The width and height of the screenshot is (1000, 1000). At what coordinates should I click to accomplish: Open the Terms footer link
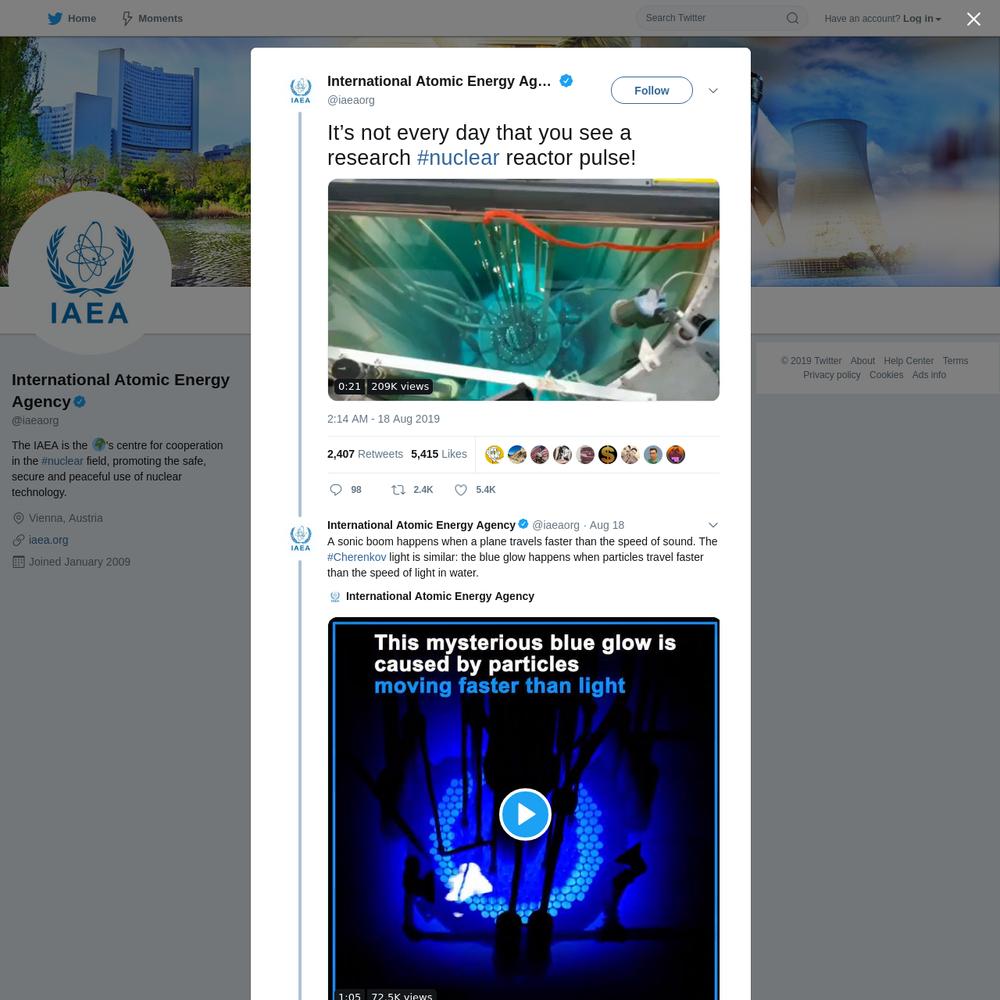[955, 361]
